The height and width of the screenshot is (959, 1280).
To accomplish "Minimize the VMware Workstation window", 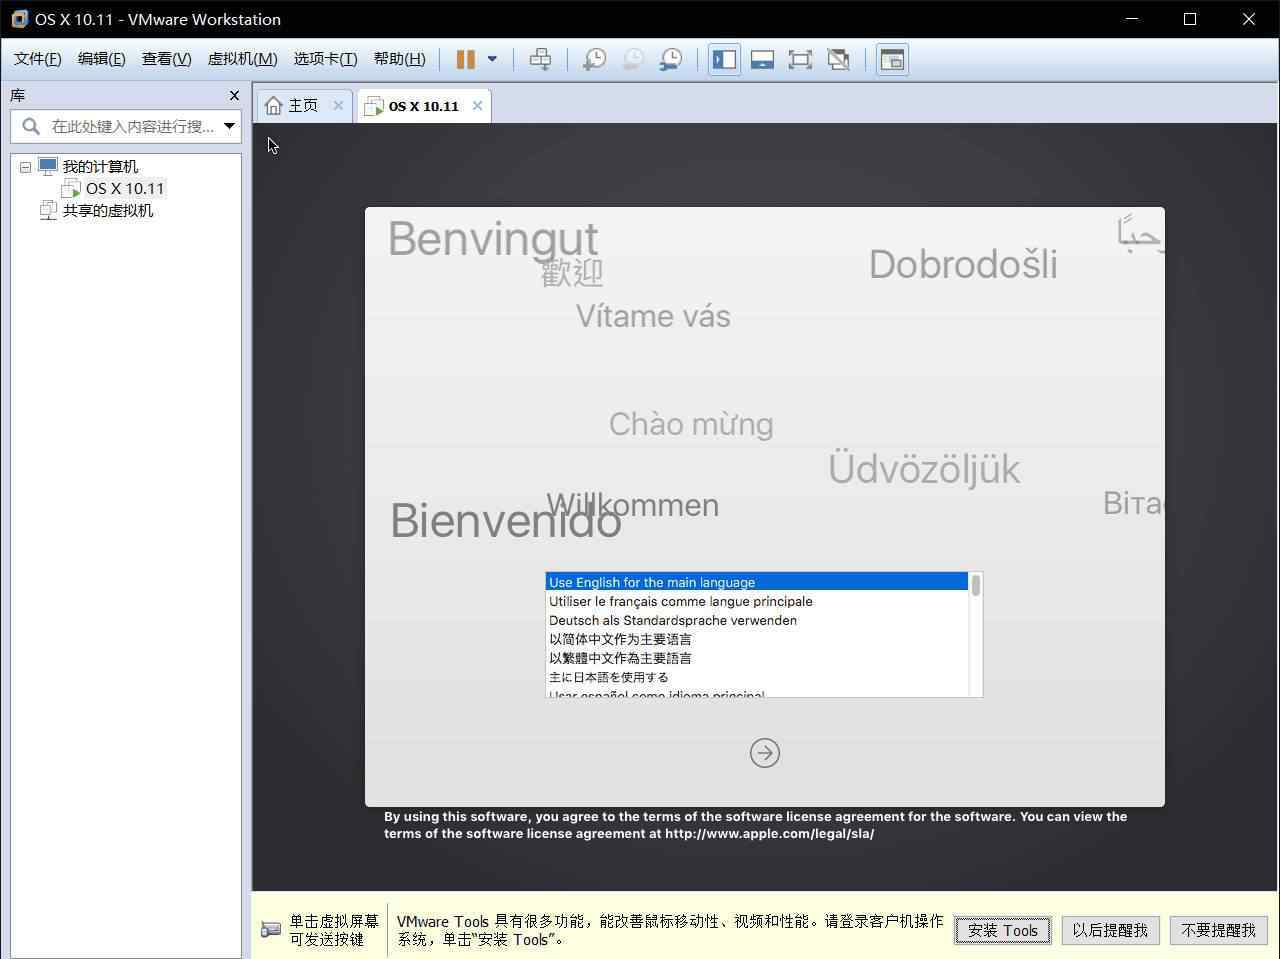I will 1132,19.
